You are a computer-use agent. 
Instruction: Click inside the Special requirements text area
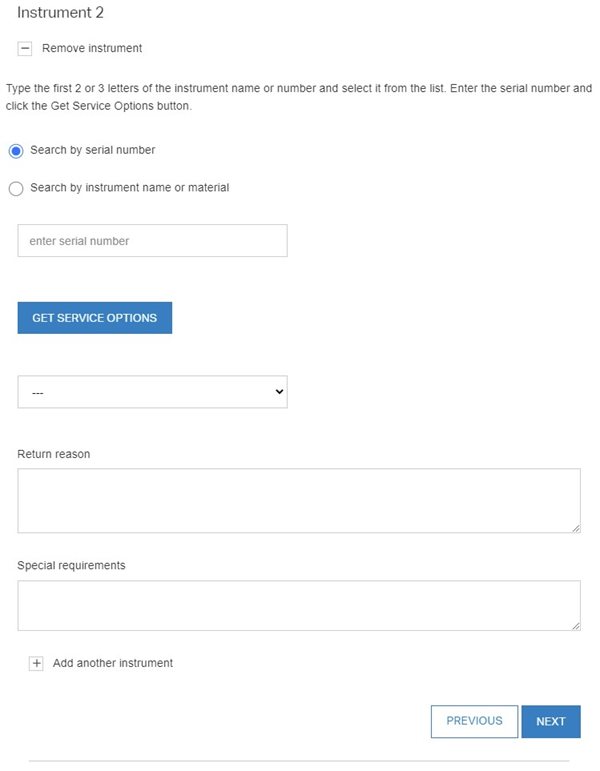coord(298,605)
